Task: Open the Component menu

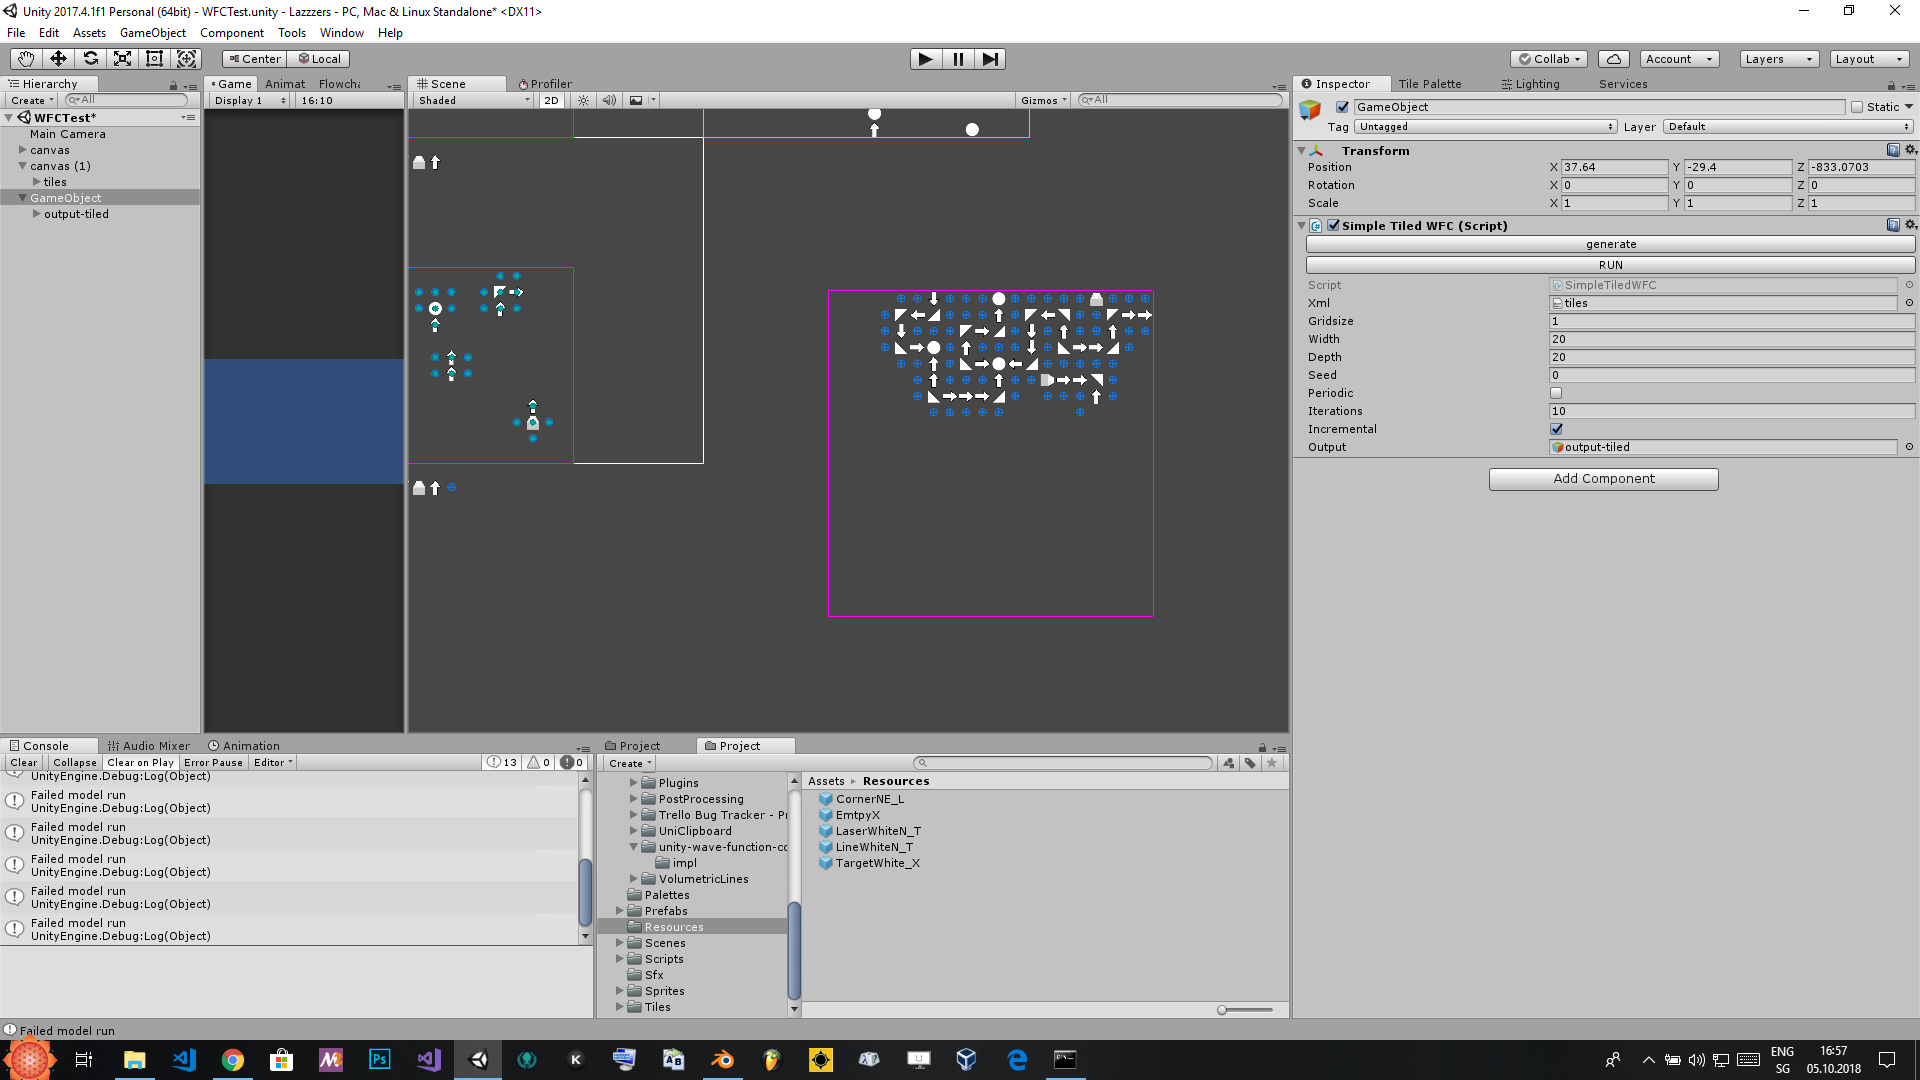Action: (x=232, y=33)
